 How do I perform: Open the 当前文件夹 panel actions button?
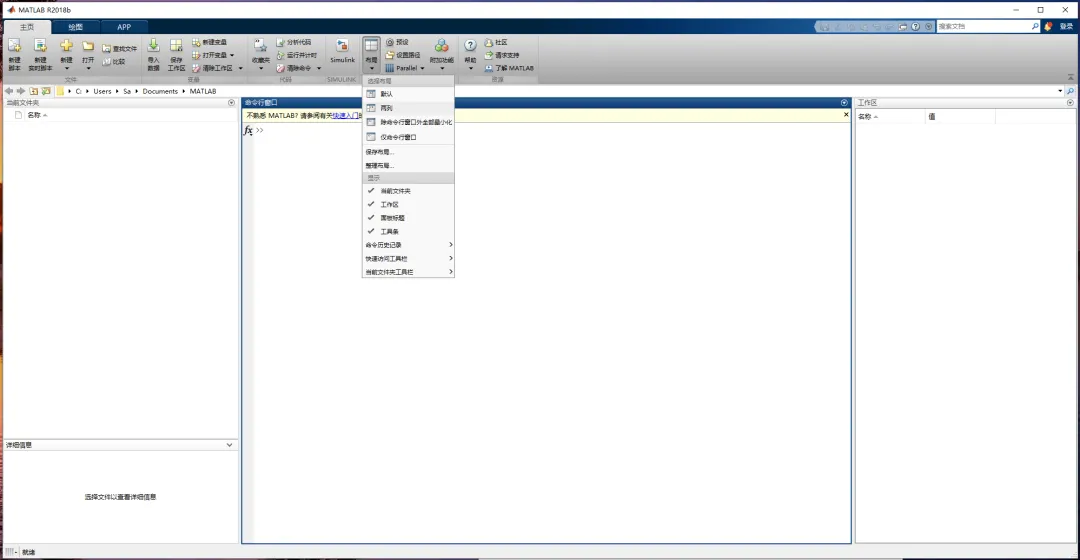coord(231,103)
